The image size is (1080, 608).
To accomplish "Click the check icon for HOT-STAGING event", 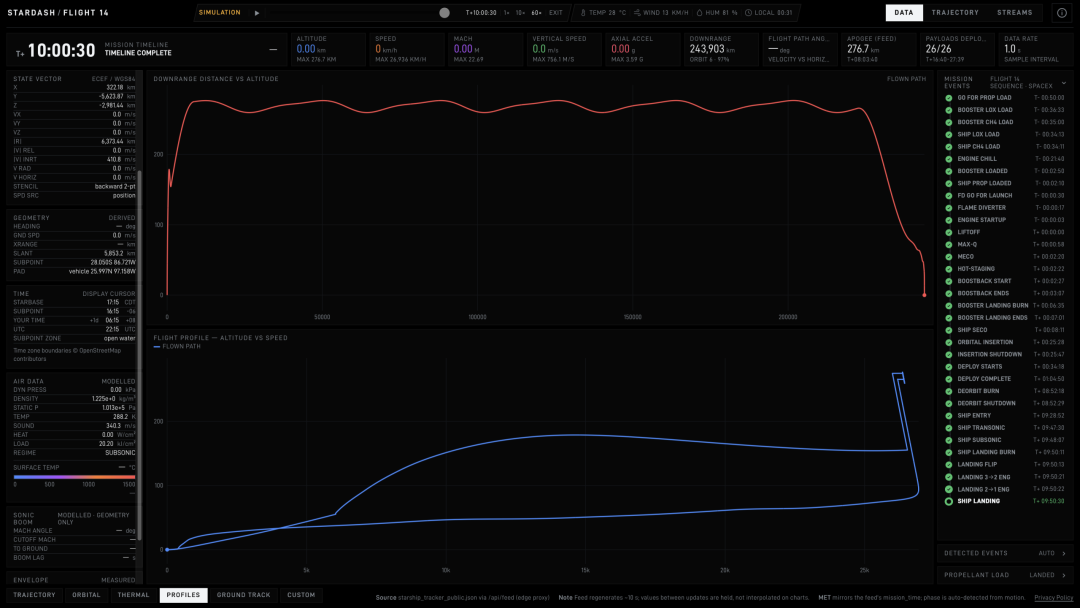I will coord(948,269).
